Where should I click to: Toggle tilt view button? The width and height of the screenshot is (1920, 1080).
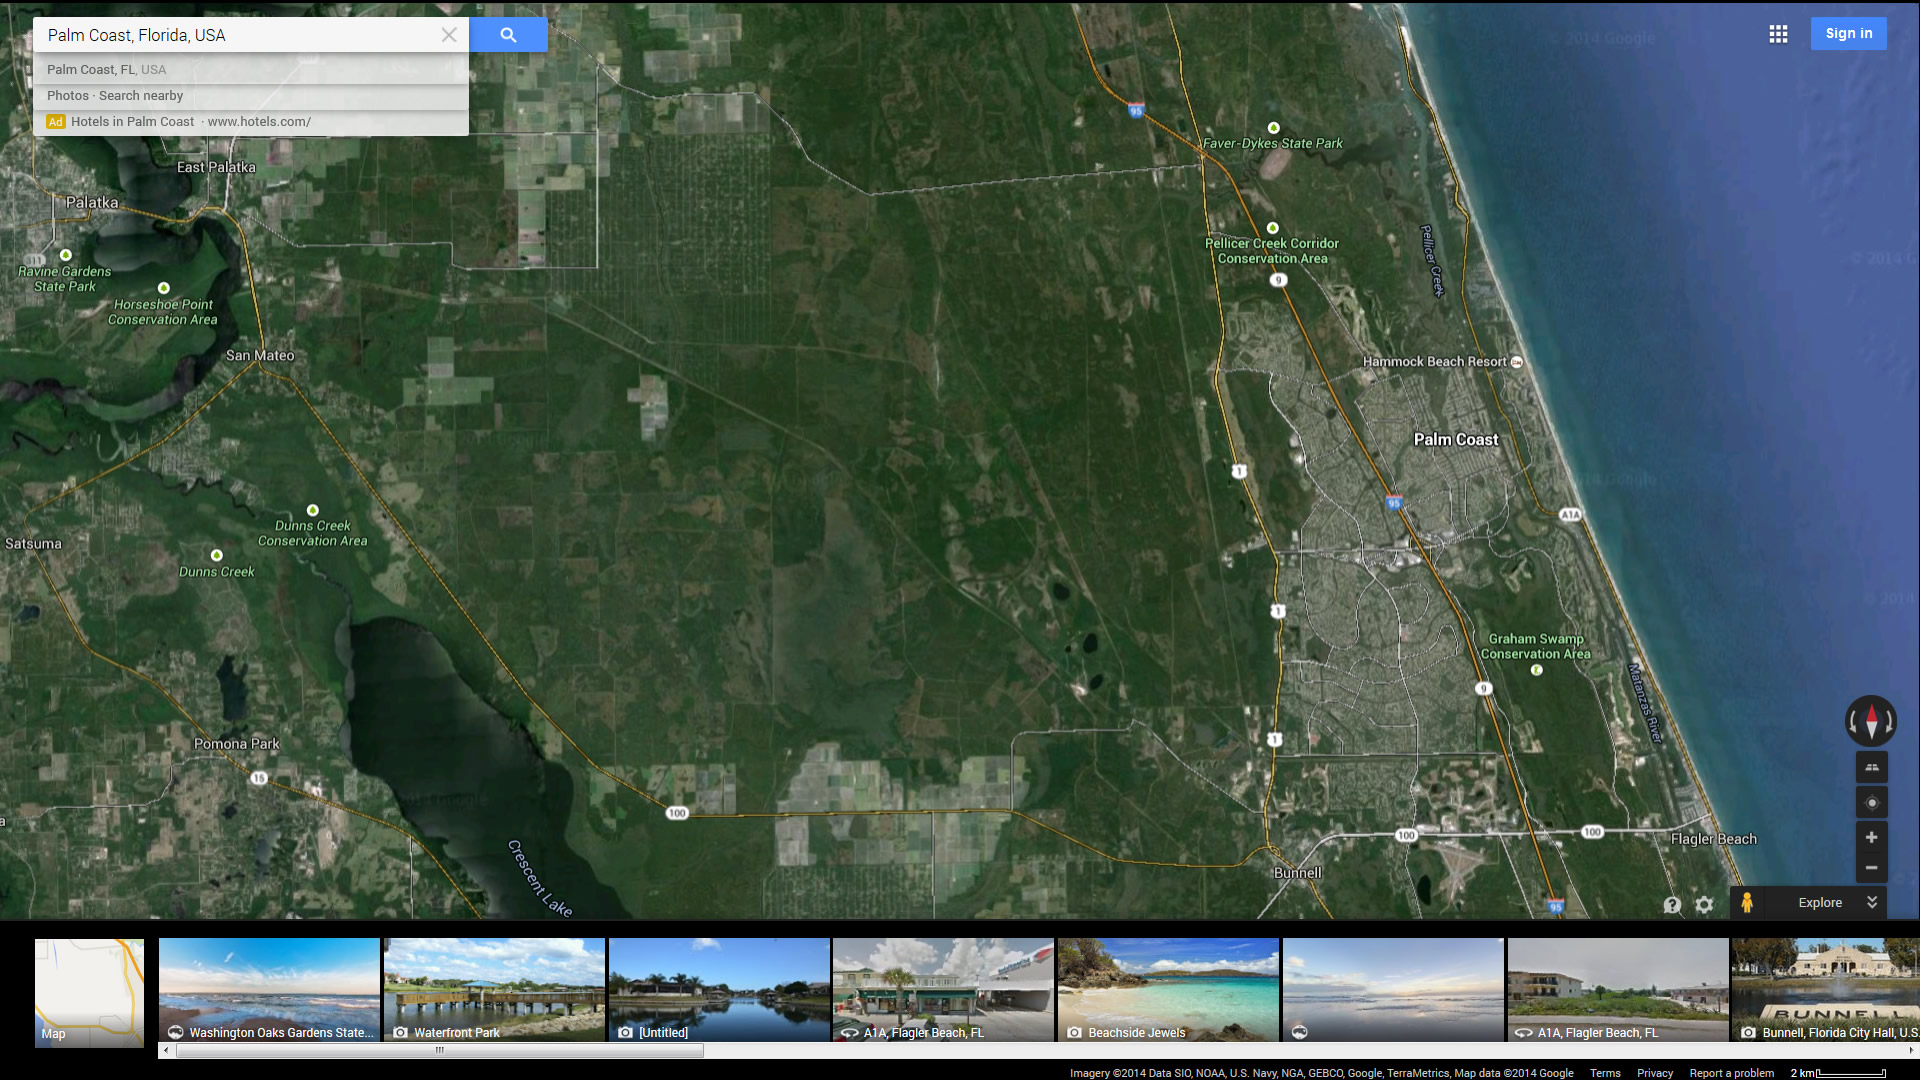tap(1871, 767)
